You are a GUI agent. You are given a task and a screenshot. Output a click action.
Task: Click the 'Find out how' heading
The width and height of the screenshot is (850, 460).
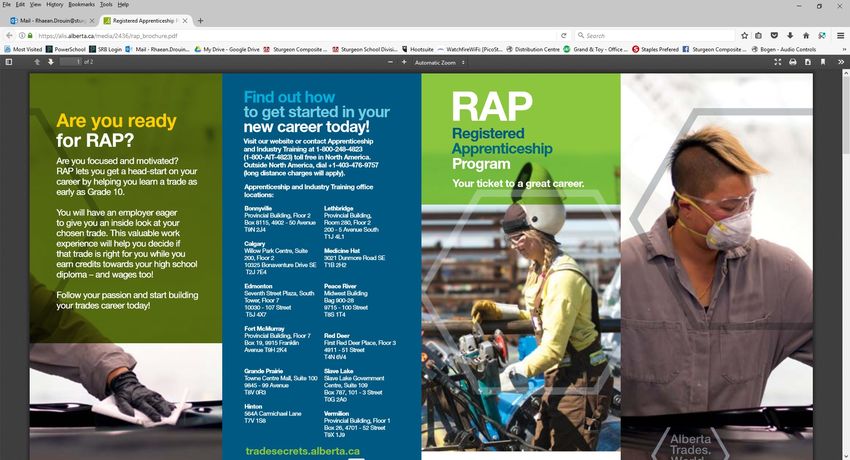[289, 98]
